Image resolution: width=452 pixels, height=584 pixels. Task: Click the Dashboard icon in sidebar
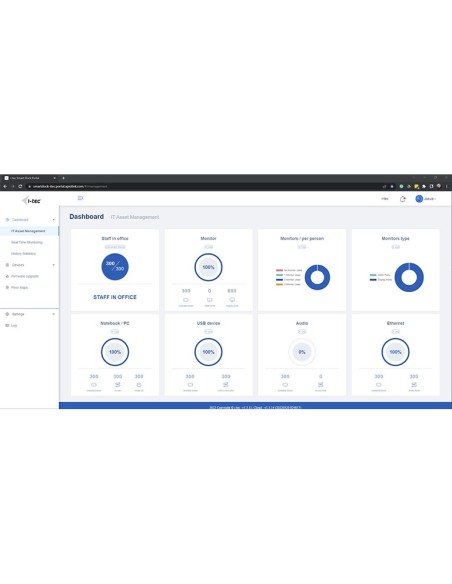coord(7,220)
